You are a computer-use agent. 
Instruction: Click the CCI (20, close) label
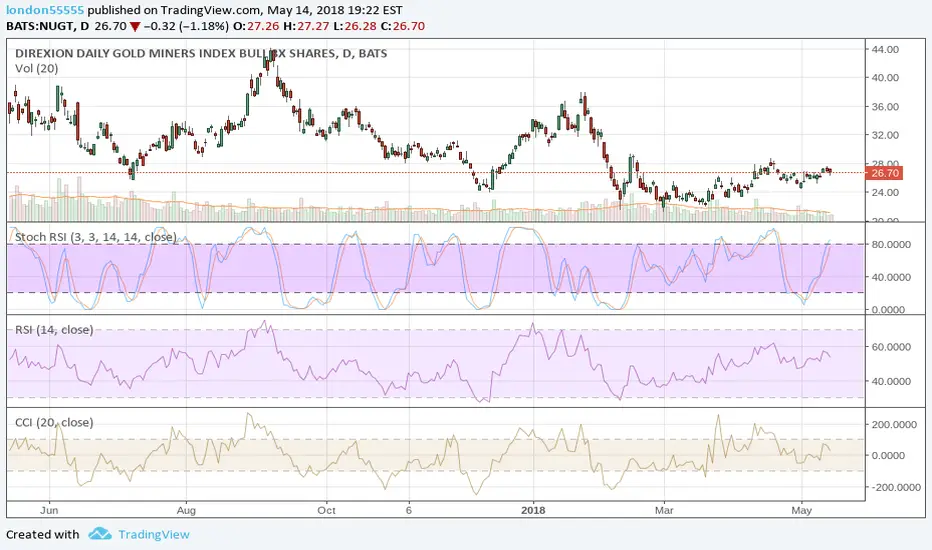54,422
